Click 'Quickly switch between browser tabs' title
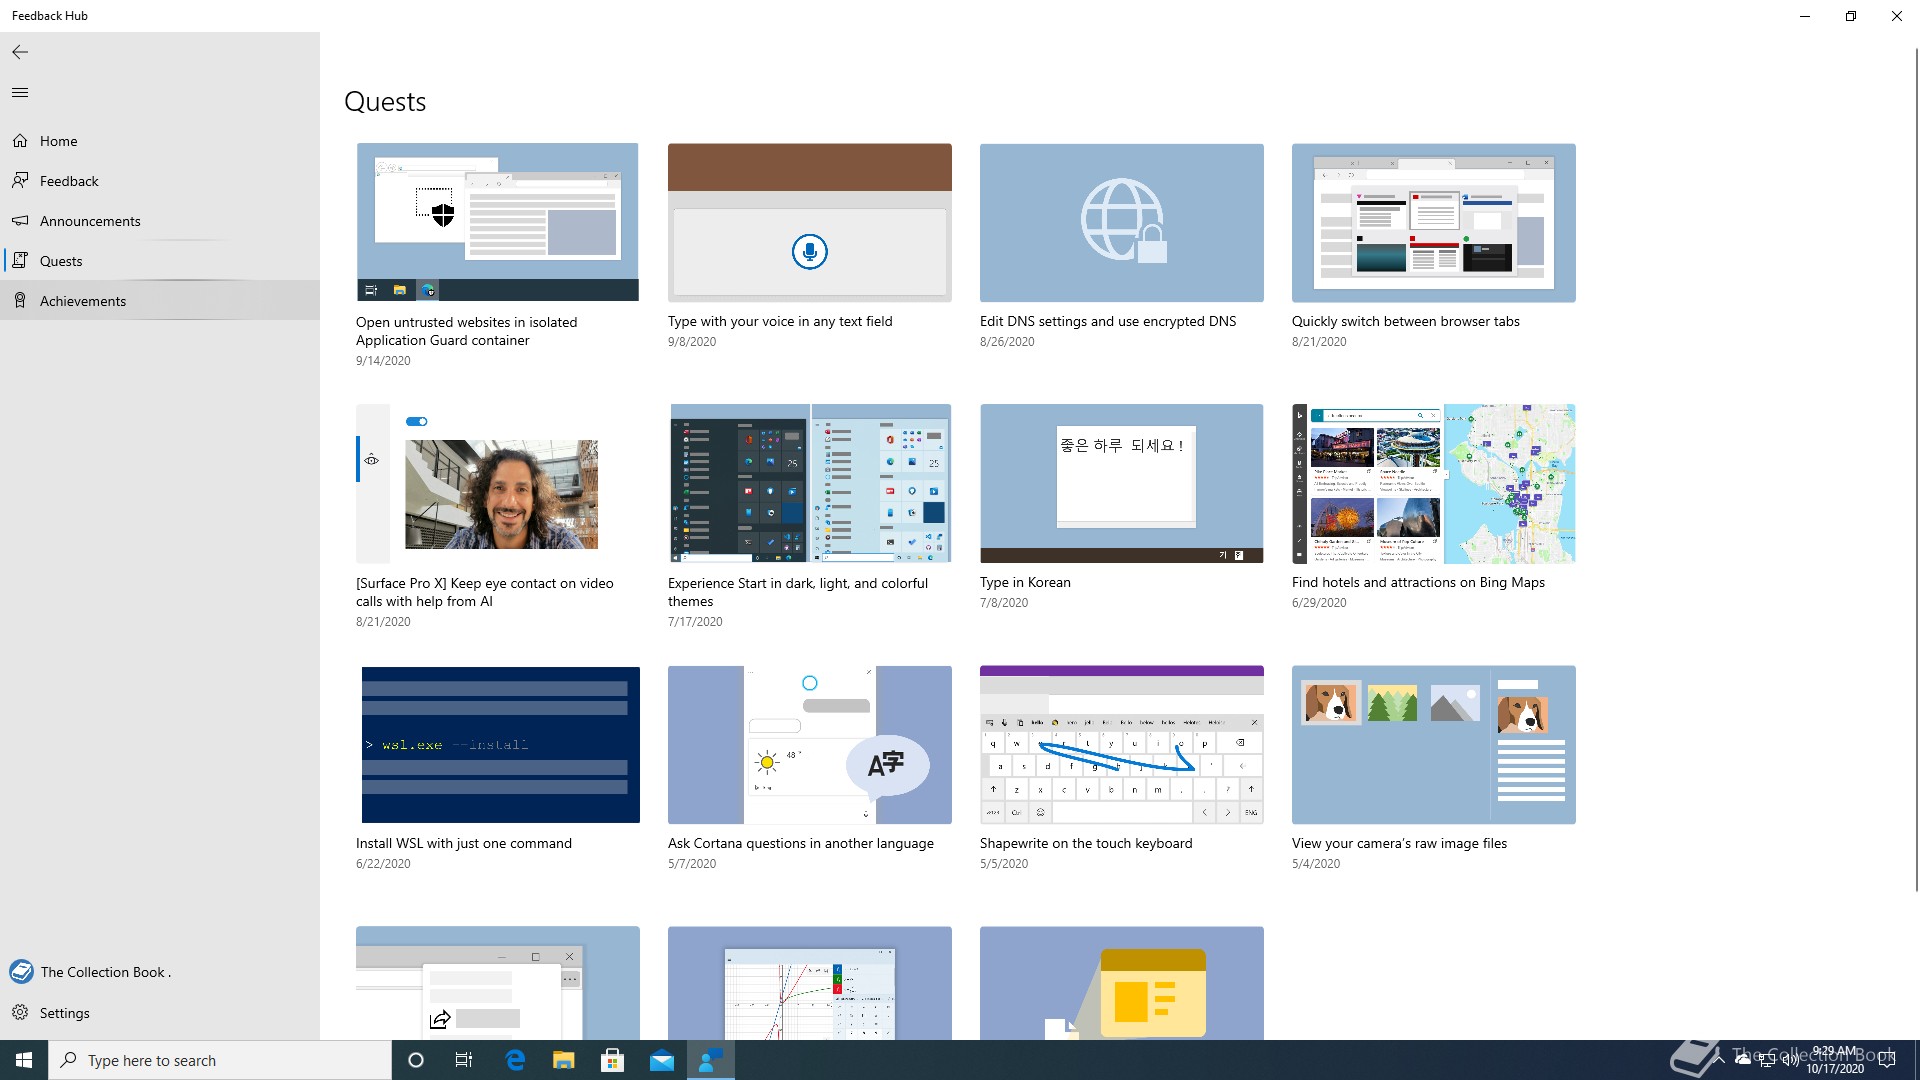Viewport: 1920px width, 1080px height. pyautogui.click(x=1405, y=321)
